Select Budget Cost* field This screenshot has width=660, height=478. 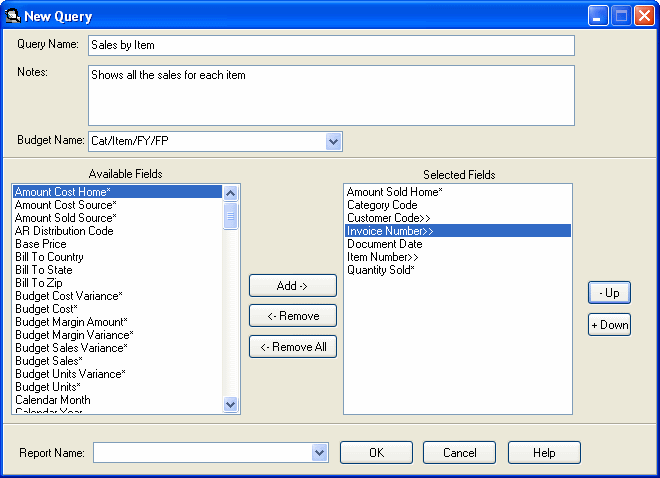(x=117, y=309)
